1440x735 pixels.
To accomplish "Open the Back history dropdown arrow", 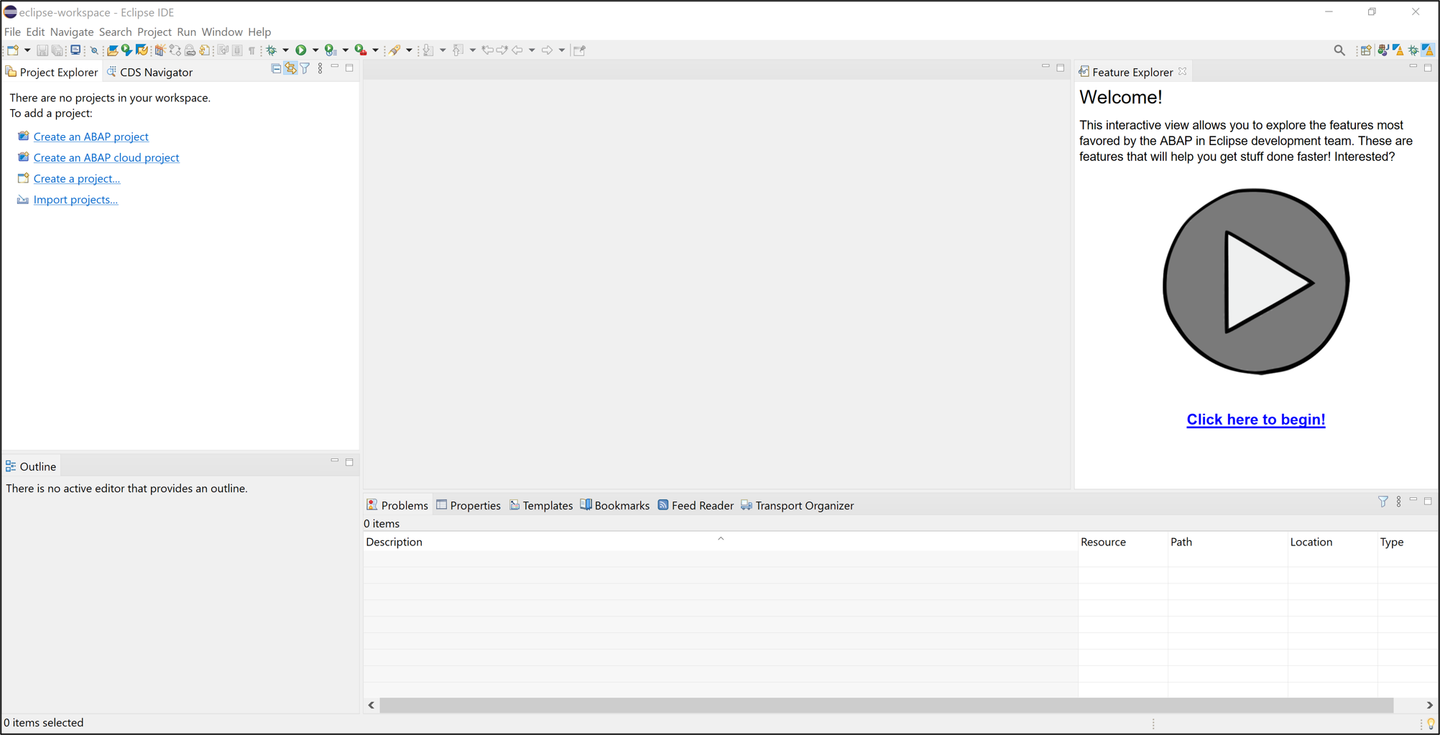I will click(x=532, y=50).
